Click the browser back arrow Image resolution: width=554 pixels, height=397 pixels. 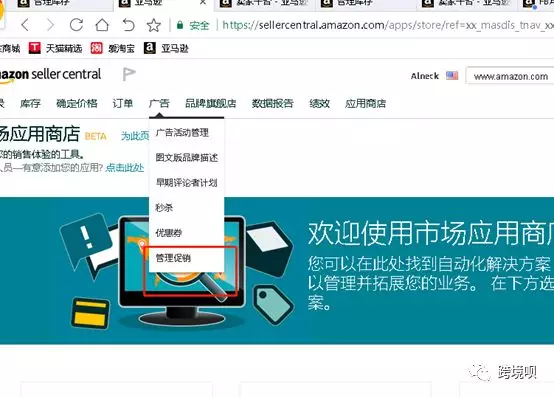coord(25,25)
